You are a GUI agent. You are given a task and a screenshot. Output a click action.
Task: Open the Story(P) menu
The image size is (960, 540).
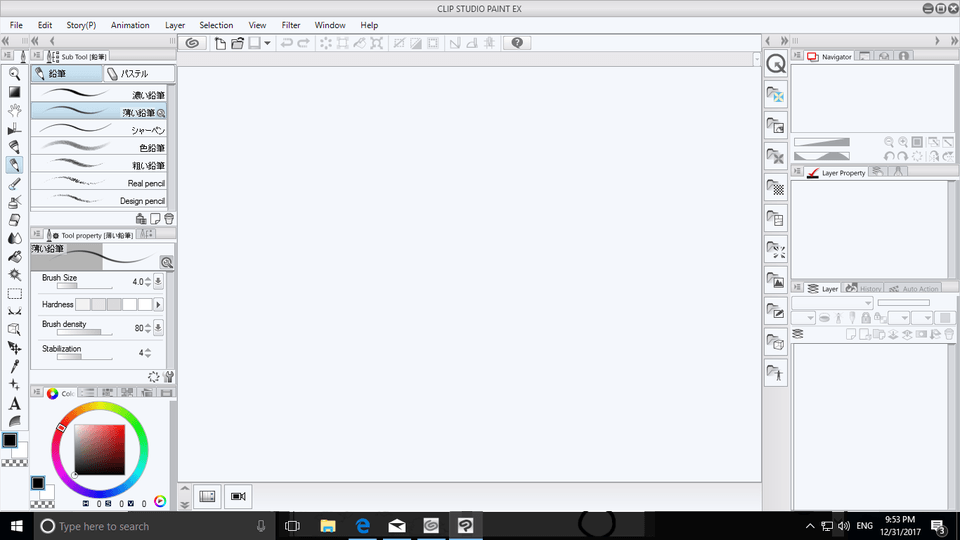pyautogui.click(x=81, y=25)
